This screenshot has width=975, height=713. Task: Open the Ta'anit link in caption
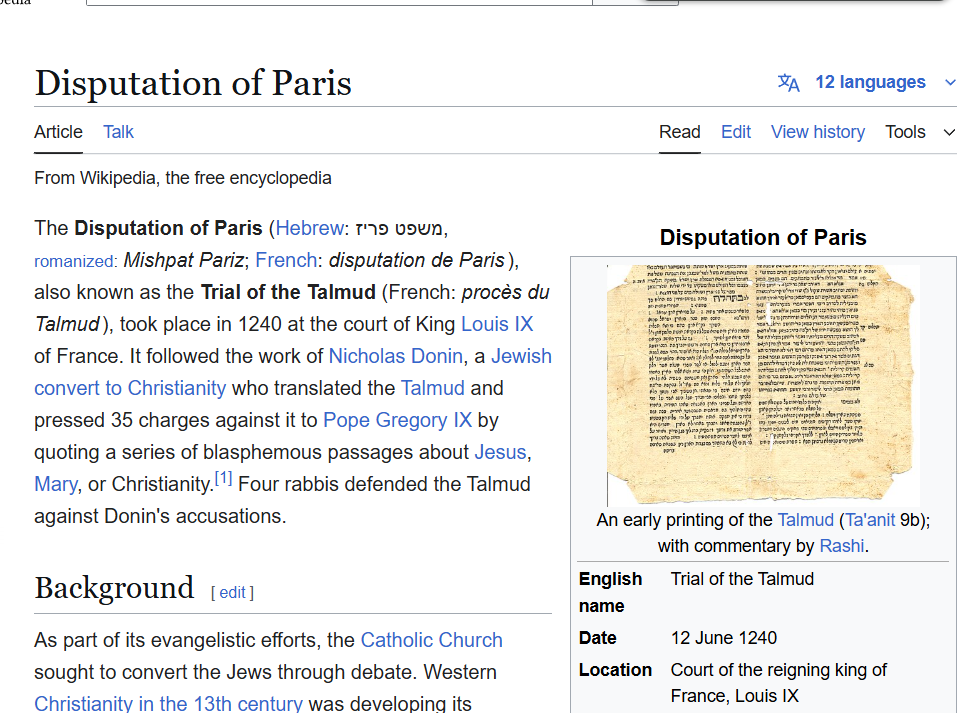(870, 520)
